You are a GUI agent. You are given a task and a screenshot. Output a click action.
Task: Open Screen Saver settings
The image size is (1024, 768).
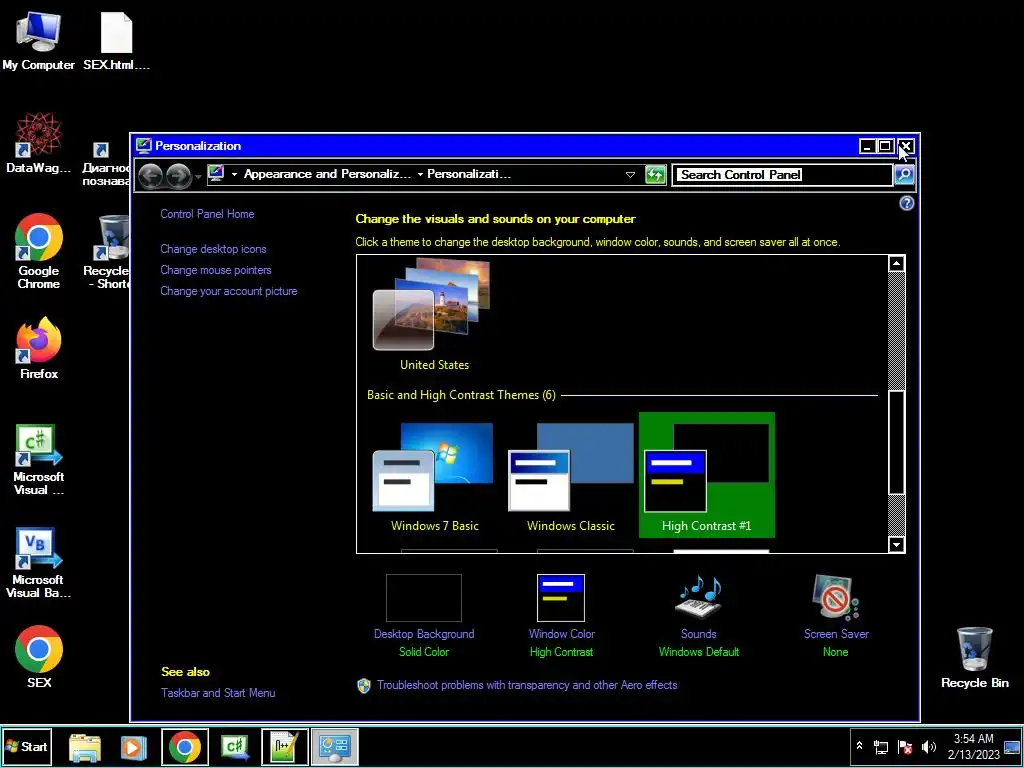pyautogui.click(x=836, y=616)
